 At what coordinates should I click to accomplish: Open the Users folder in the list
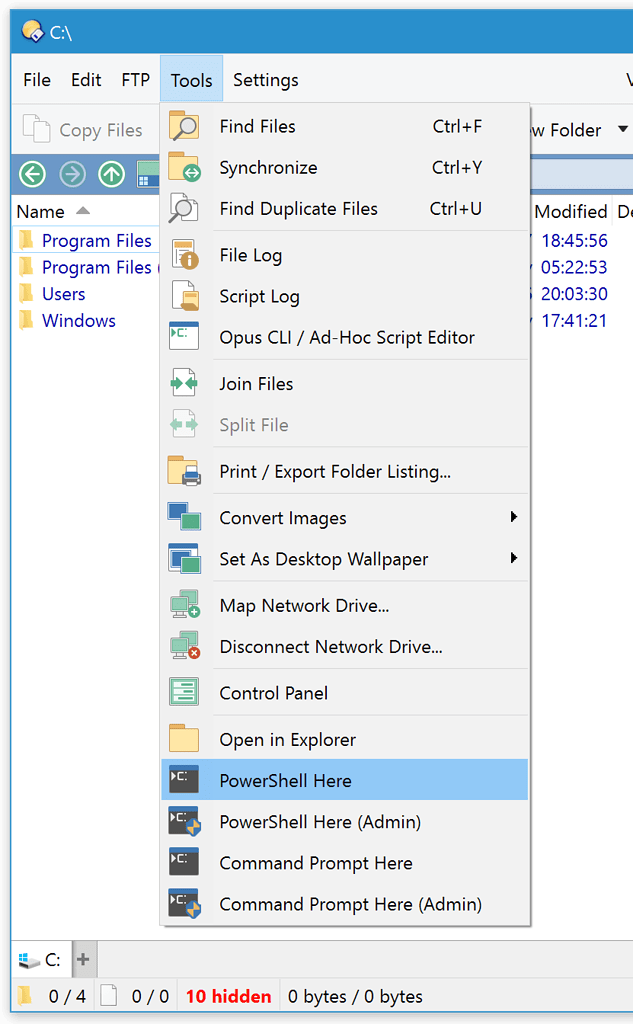(x=63, y=293)
